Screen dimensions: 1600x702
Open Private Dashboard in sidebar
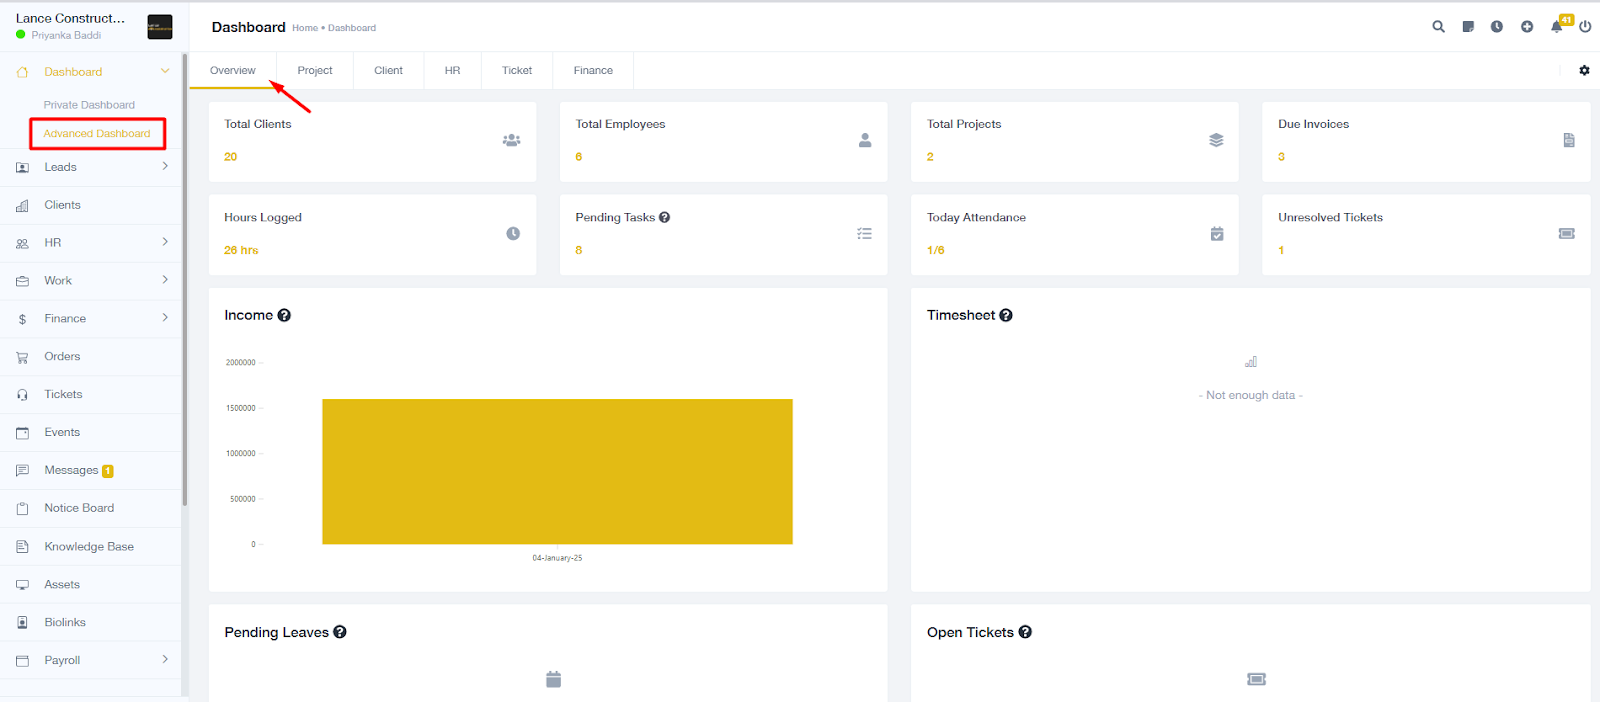tap(89, 105)
